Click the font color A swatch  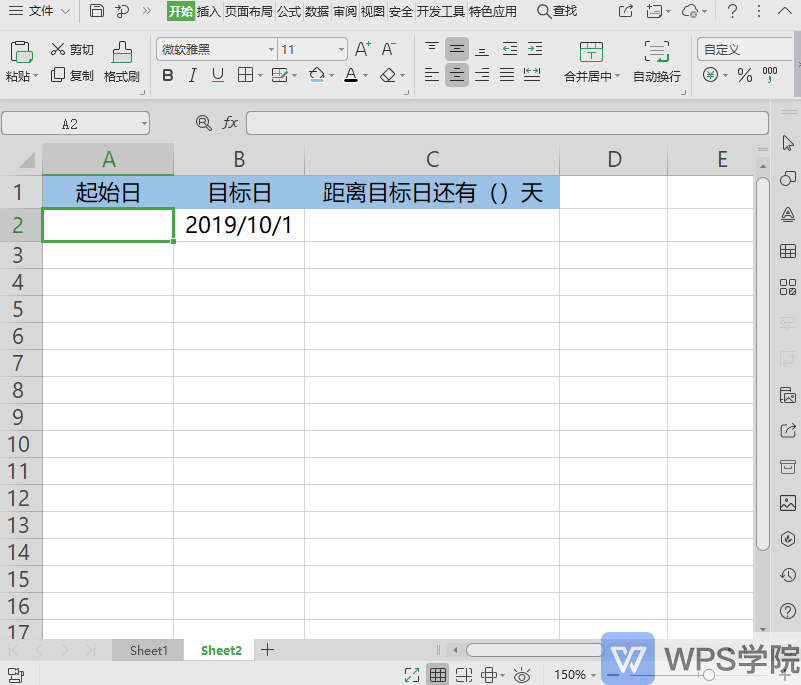351,76
